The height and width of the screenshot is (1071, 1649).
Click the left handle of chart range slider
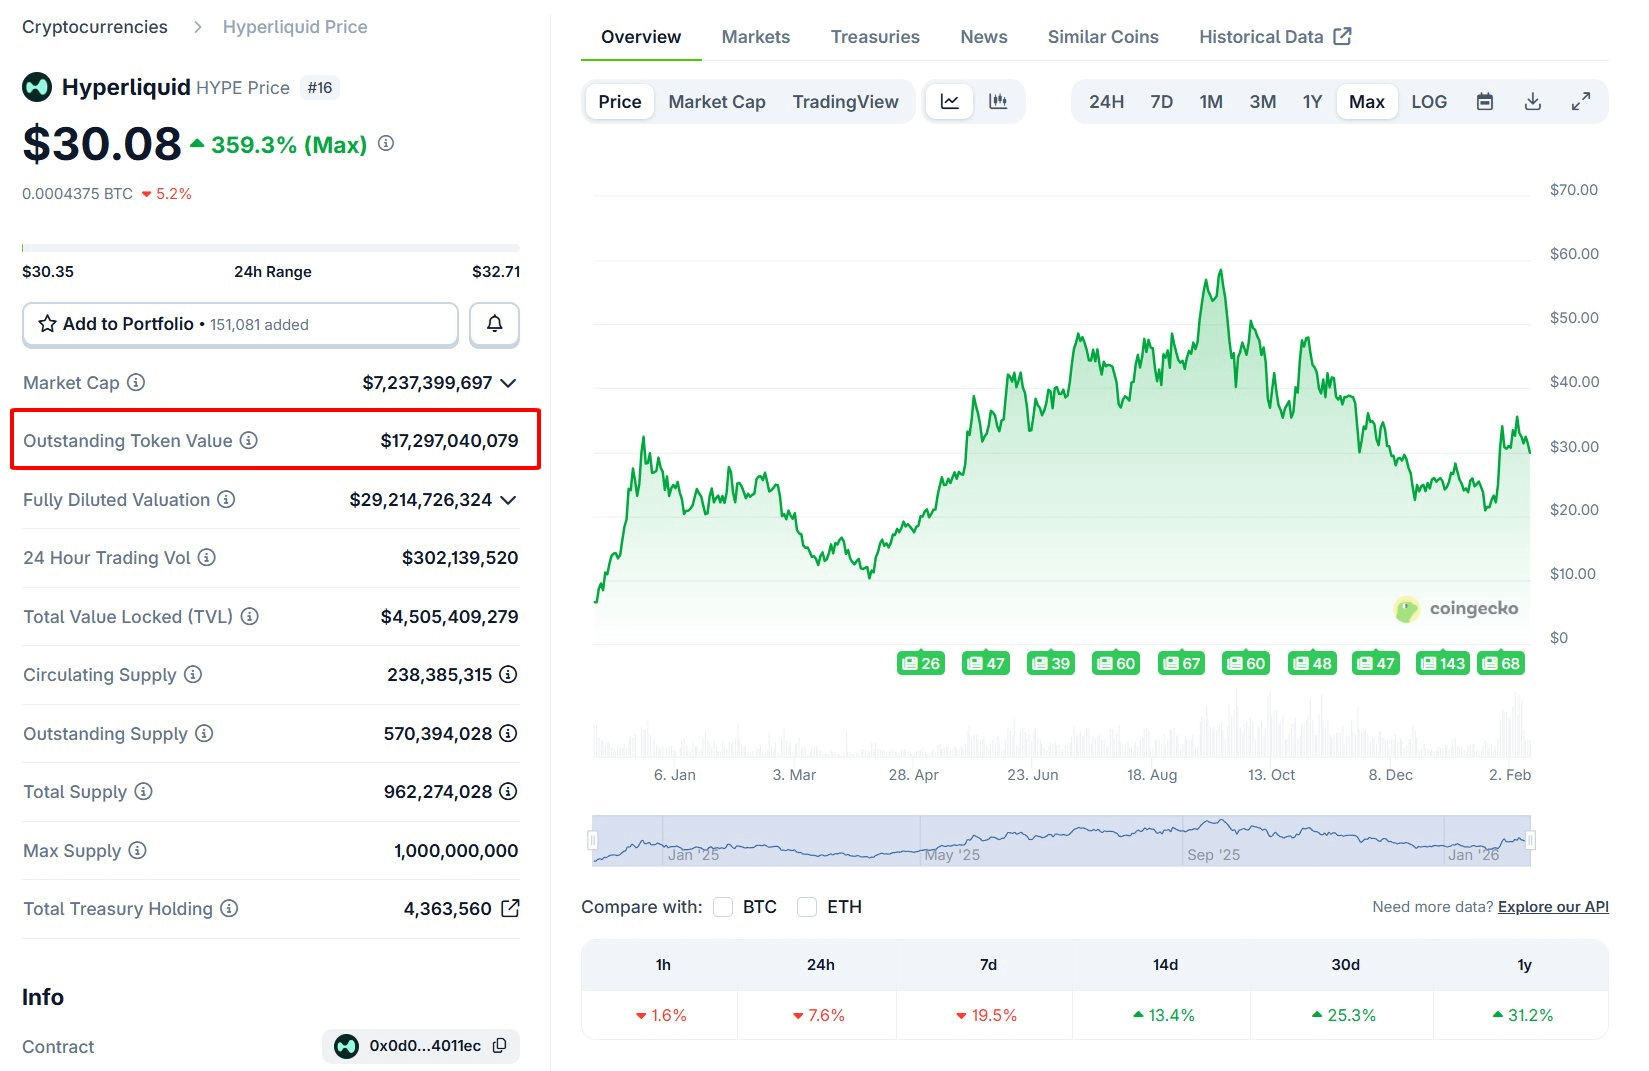click(x=593, y=840)
